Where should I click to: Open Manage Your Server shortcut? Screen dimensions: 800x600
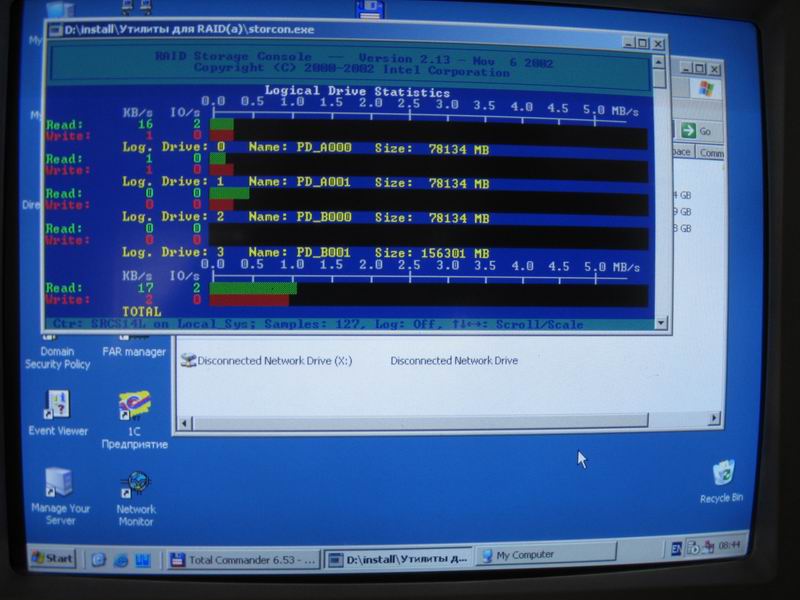(x=60, y=496)
